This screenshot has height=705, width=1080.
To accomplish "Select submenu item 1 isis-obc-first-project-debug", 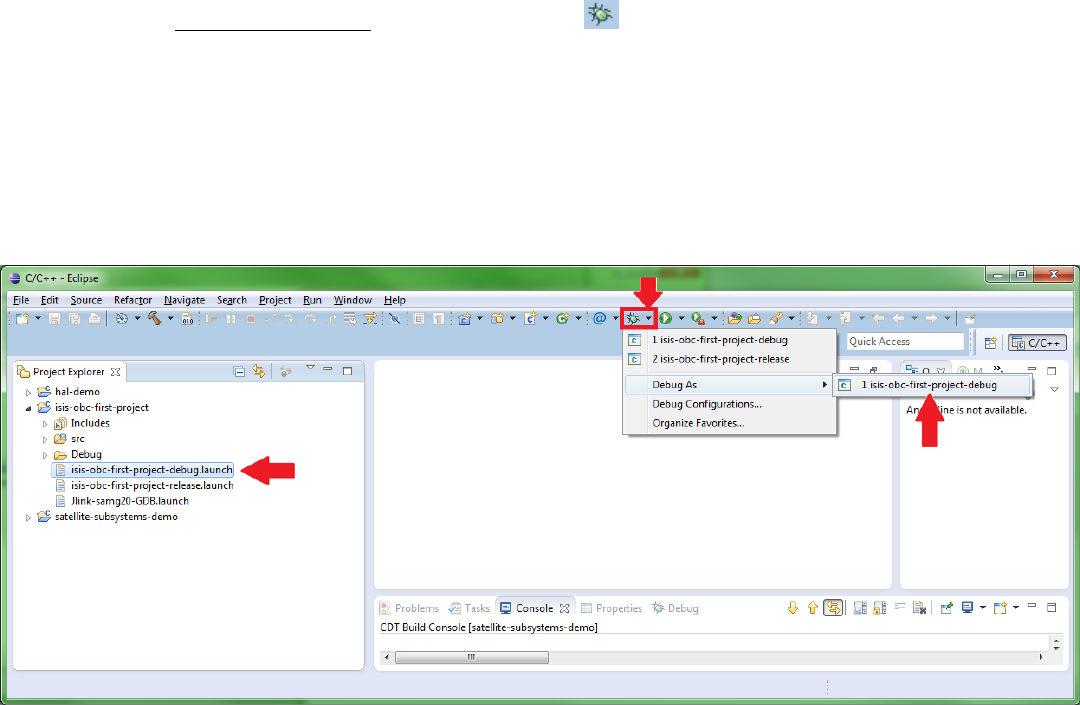I will click(x=933, y=385).
